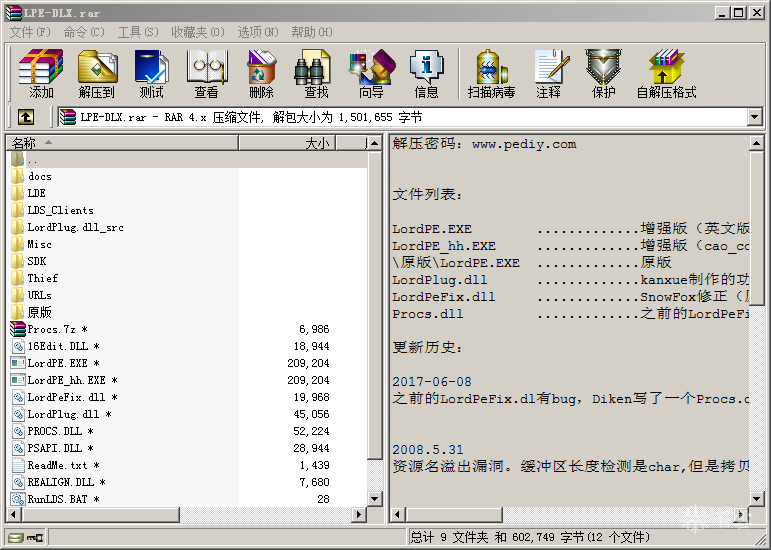Click the Virus Scan (扫描病毒) icon
Viewport: 771px width, 550px height.
[491, 66]
